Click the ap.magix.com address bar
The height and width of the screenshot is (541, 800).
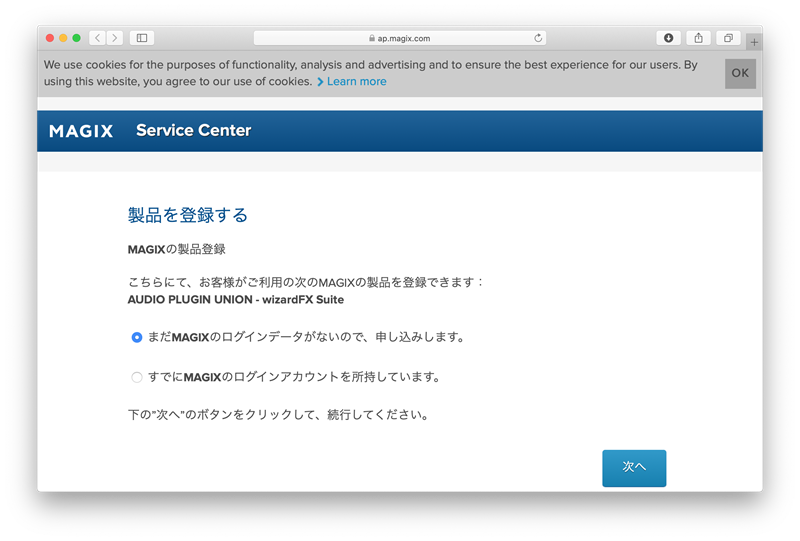pos(400,38)
